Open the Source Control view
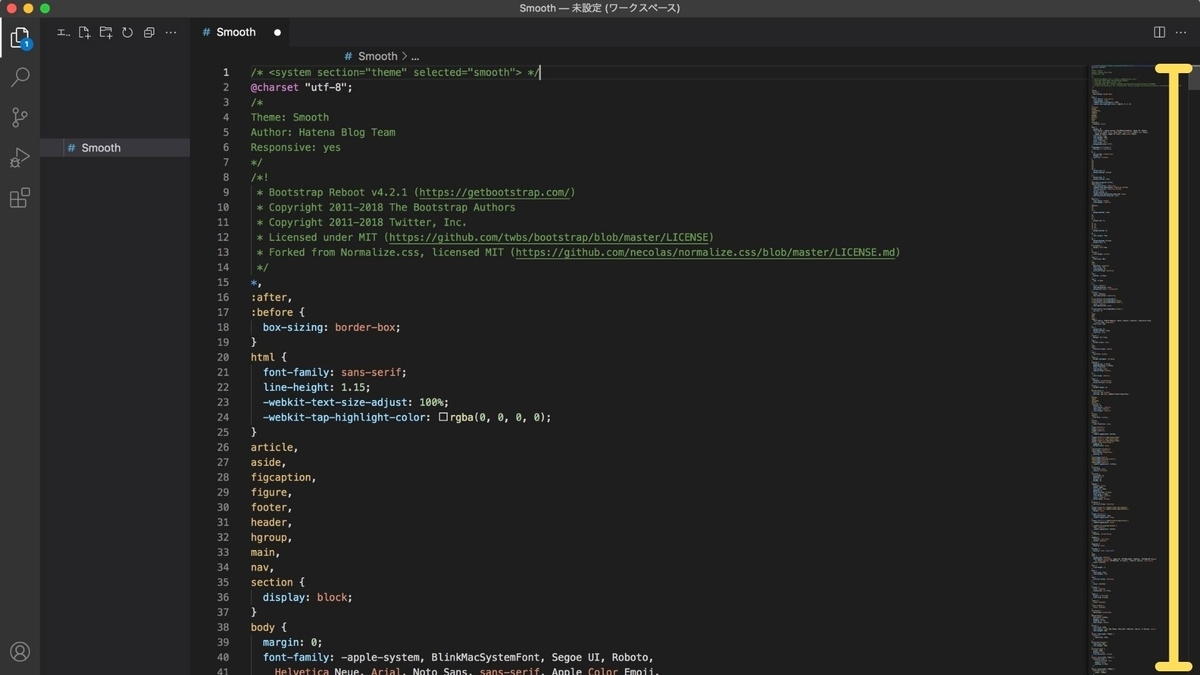This screenshot has height=675, width=1200. pos(19,117)
